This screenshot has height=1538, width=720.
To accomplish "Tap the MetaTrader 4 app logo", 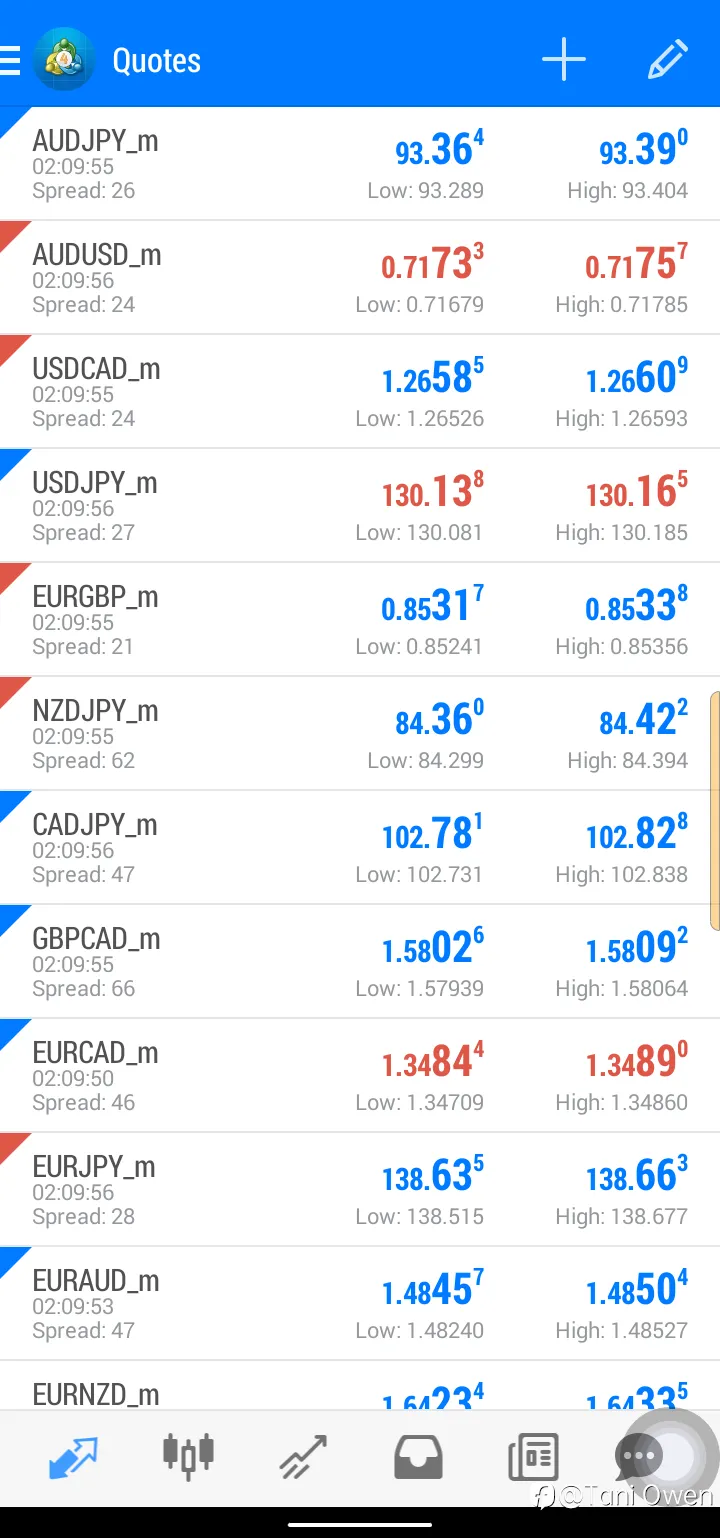I will [x=64, y=61].
